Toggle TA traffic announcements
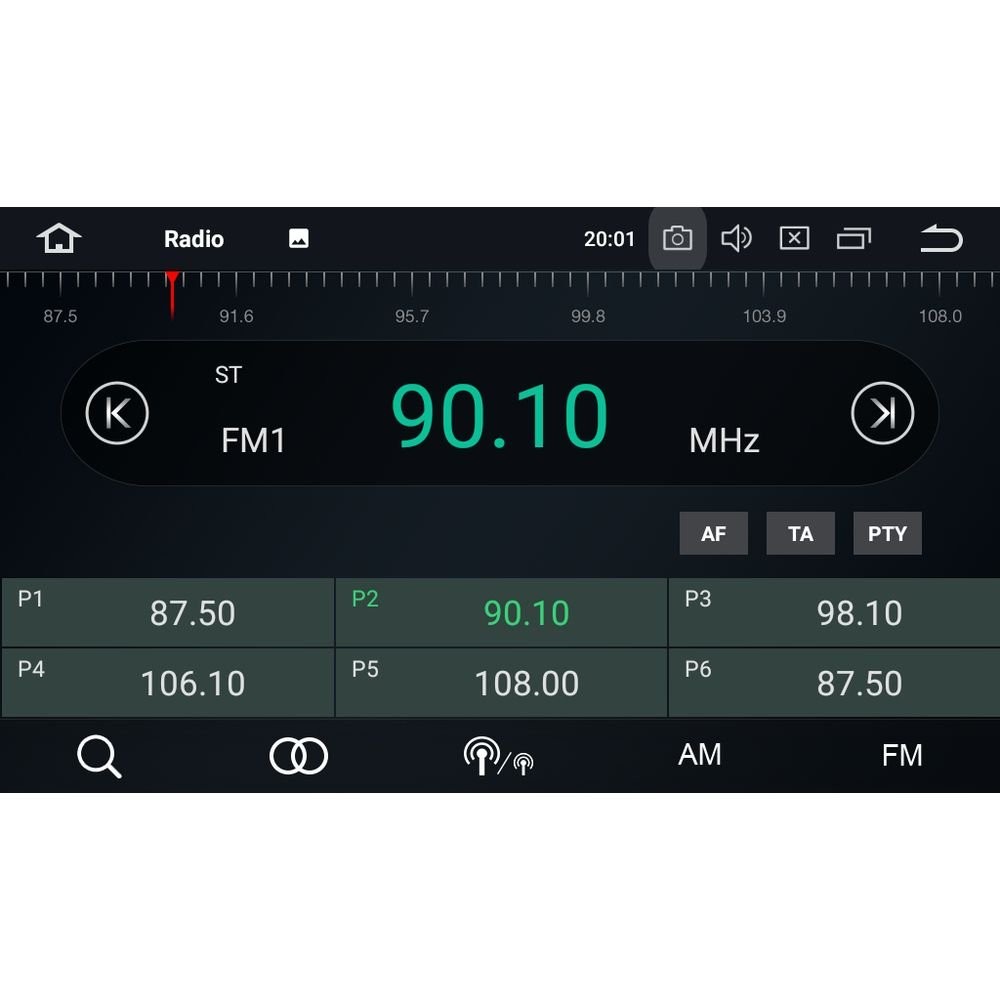Image resolution: width=1000 pixels, height=1000 pixels. pos(800,533)
